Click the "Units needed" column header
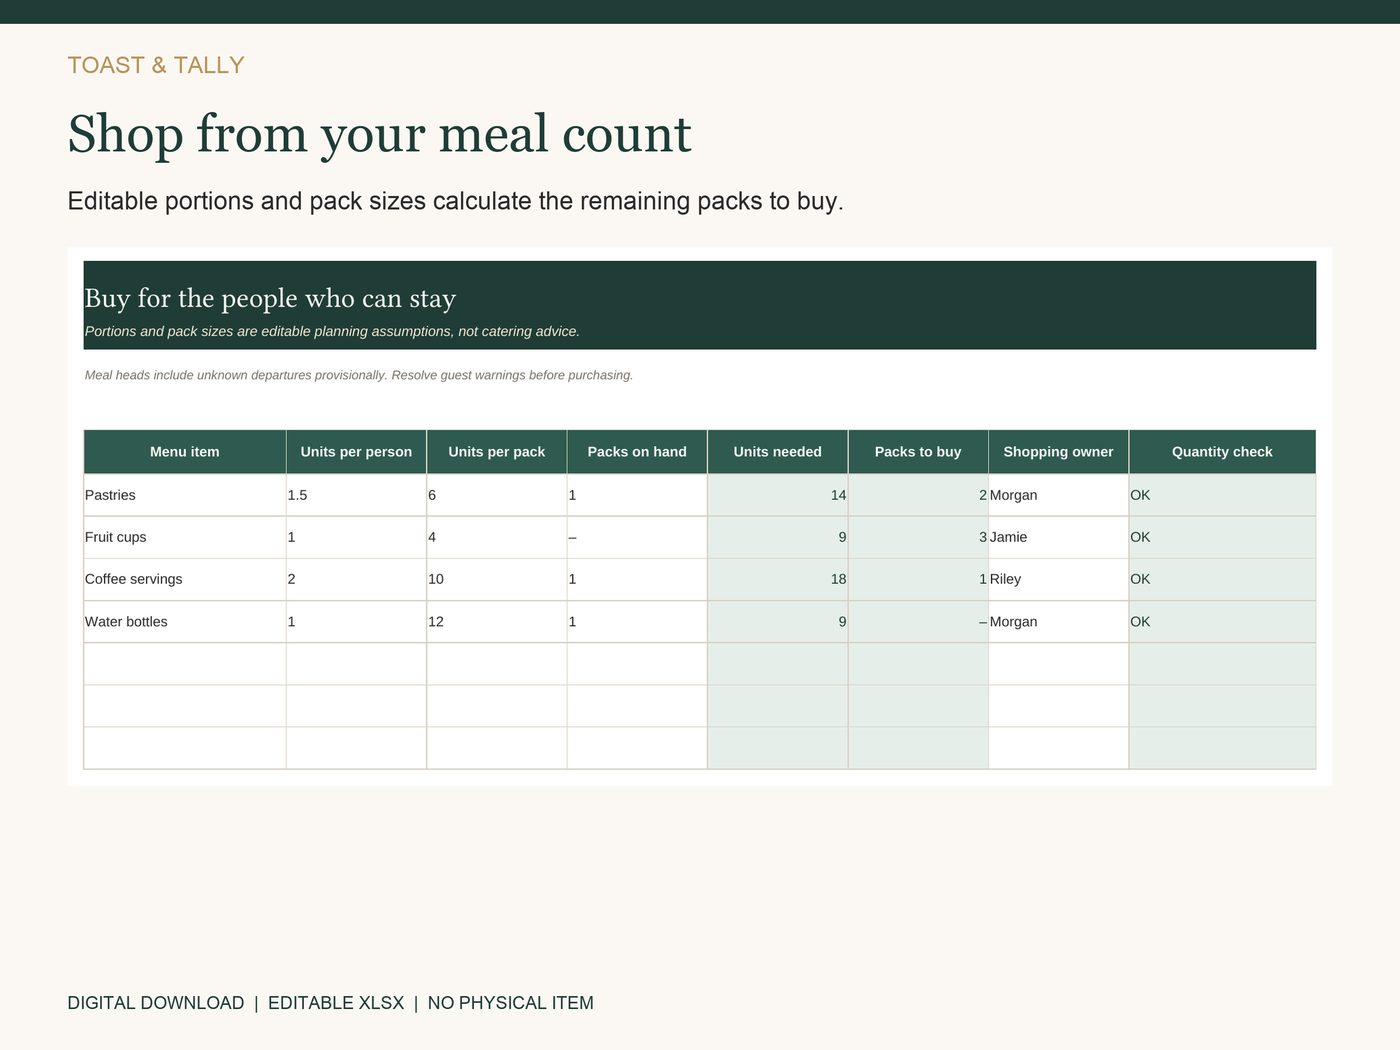Image resolution: width=1400 pixels, height=1050 pixels. 778,452
